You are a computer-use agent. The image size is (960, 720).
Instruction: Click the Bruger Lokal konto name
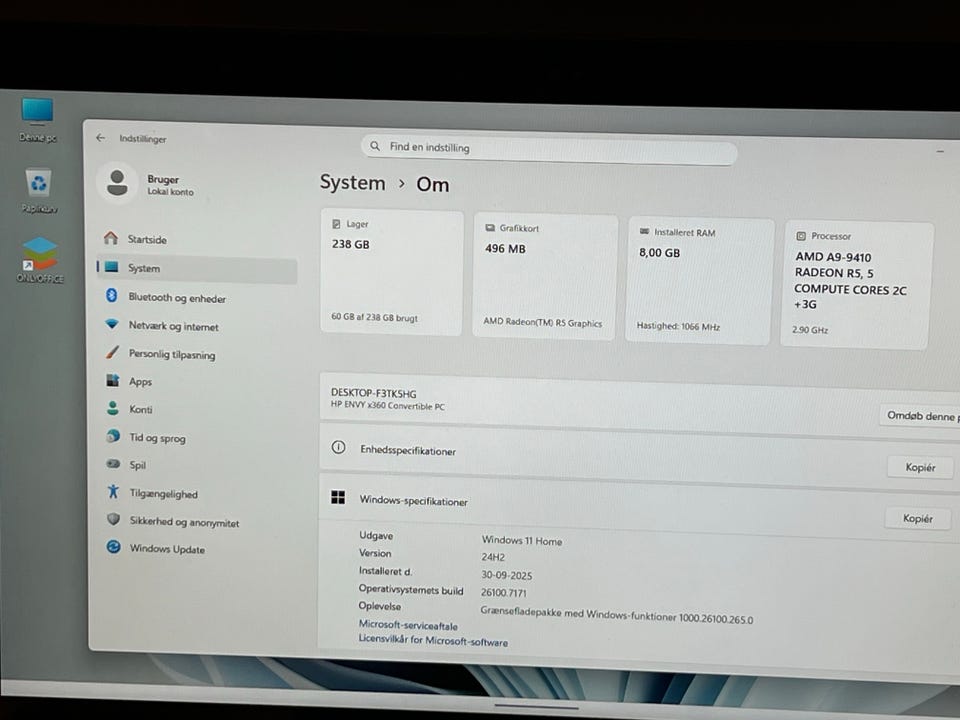[x=170, y=184]
